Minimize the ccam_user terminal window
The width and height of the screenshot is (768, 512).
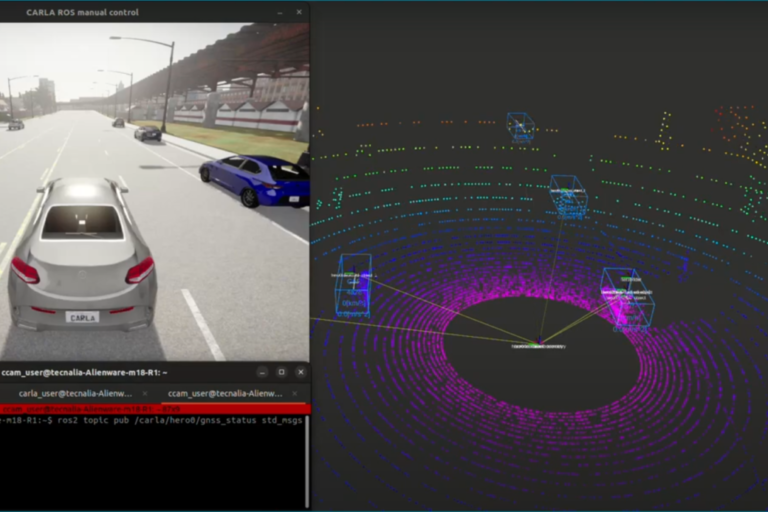263,372
